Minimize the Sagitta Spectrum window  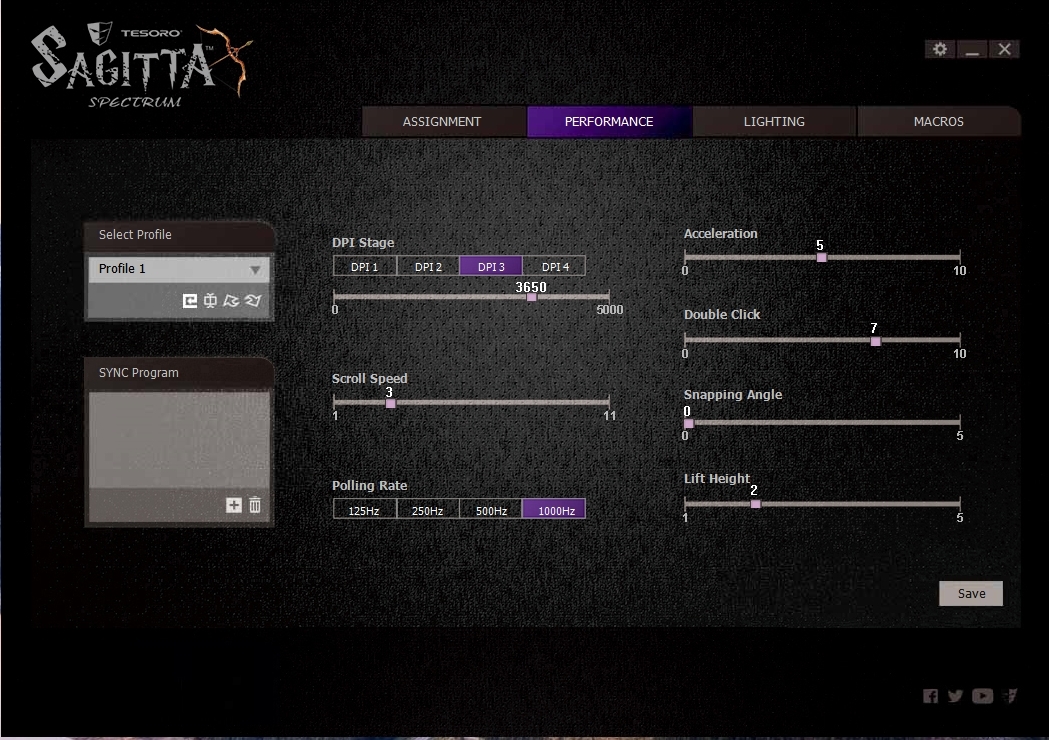[972, 50]
